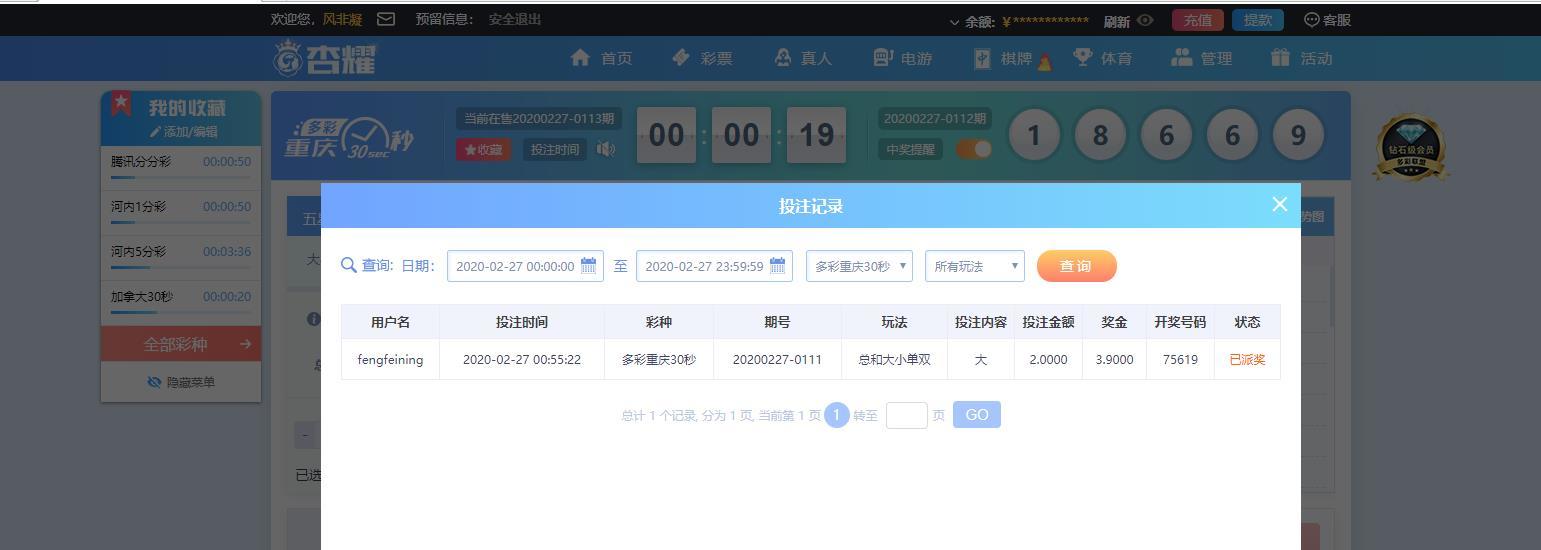The height and width of the screenshot is (550, 1541).
Task: Toggle the sound speaker icon
Action: pyautogui.click(x=606, y=149)
